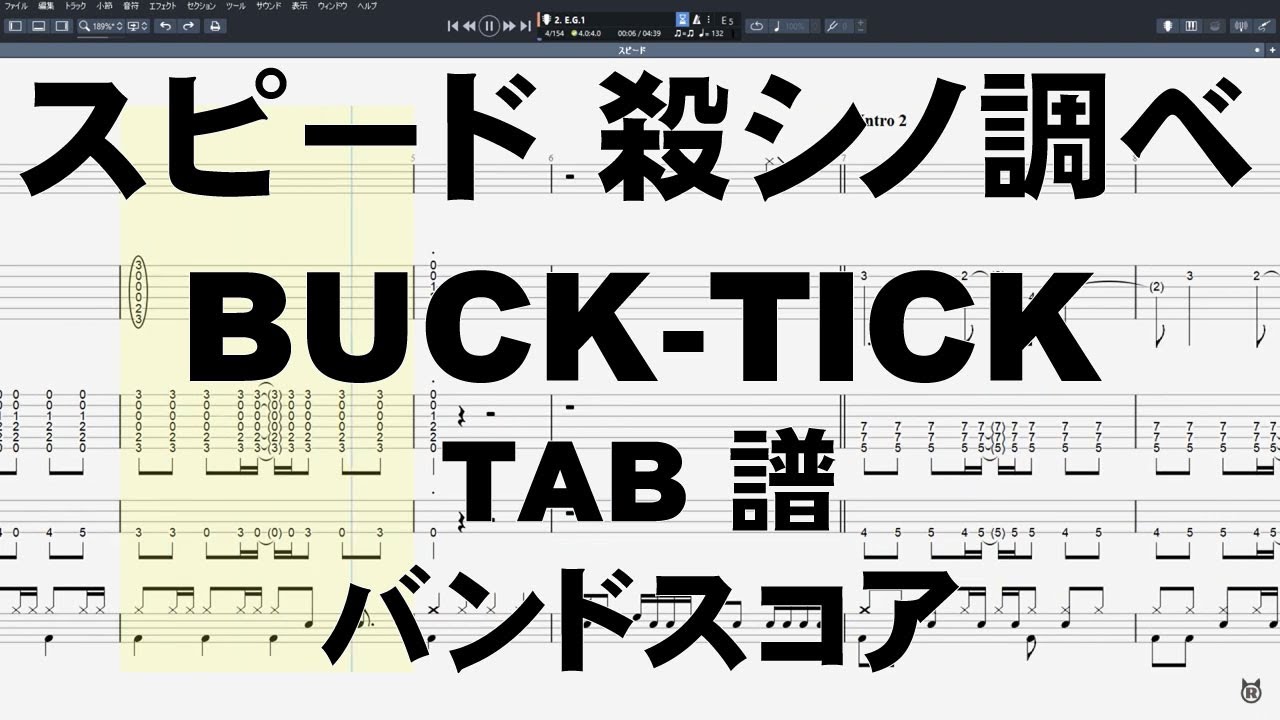
Task: Select the piano keyboard panel icon
Action: click(x=1190, y=26)
